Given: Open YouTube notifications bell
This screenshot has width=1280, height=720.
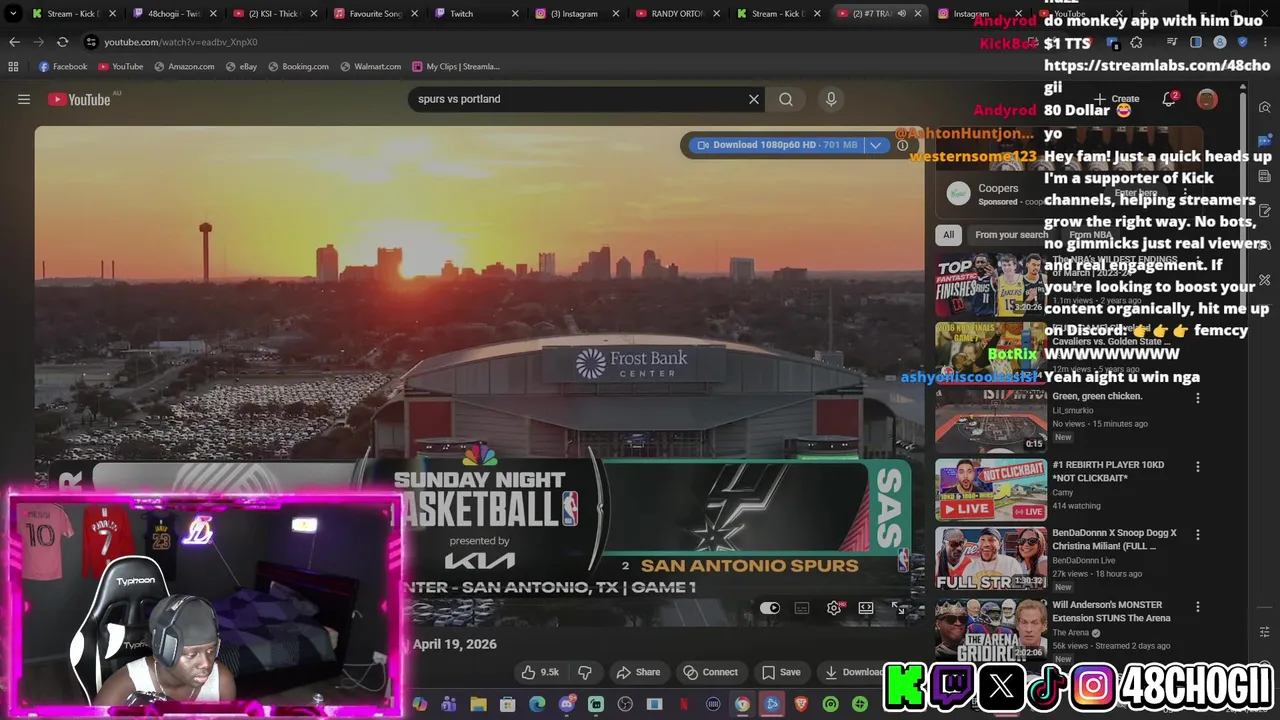Looking at the screenshot, I should pos(1168,99).
